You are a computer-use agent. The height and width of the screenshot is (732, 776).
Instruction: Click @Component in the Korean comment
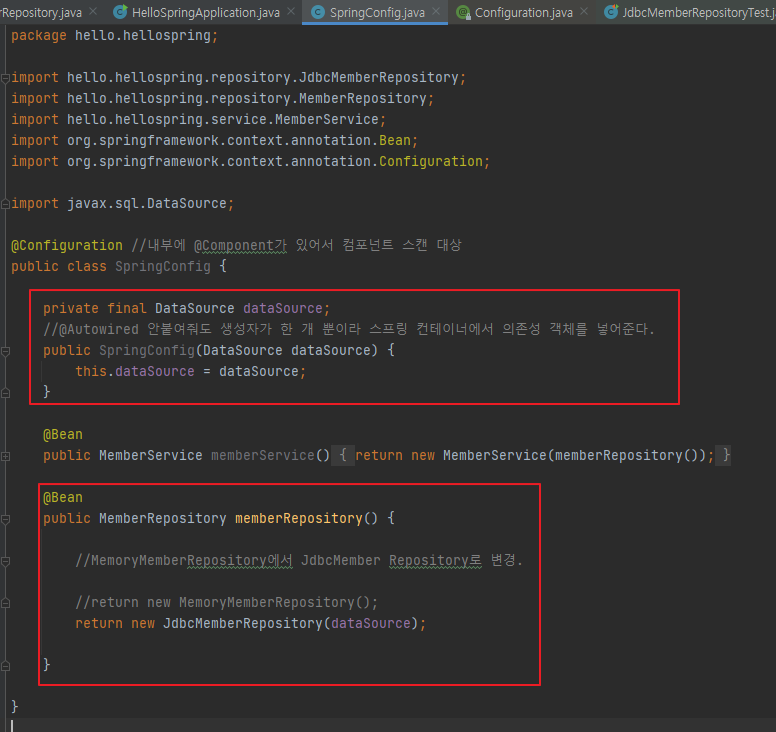(x=234, y=245)
